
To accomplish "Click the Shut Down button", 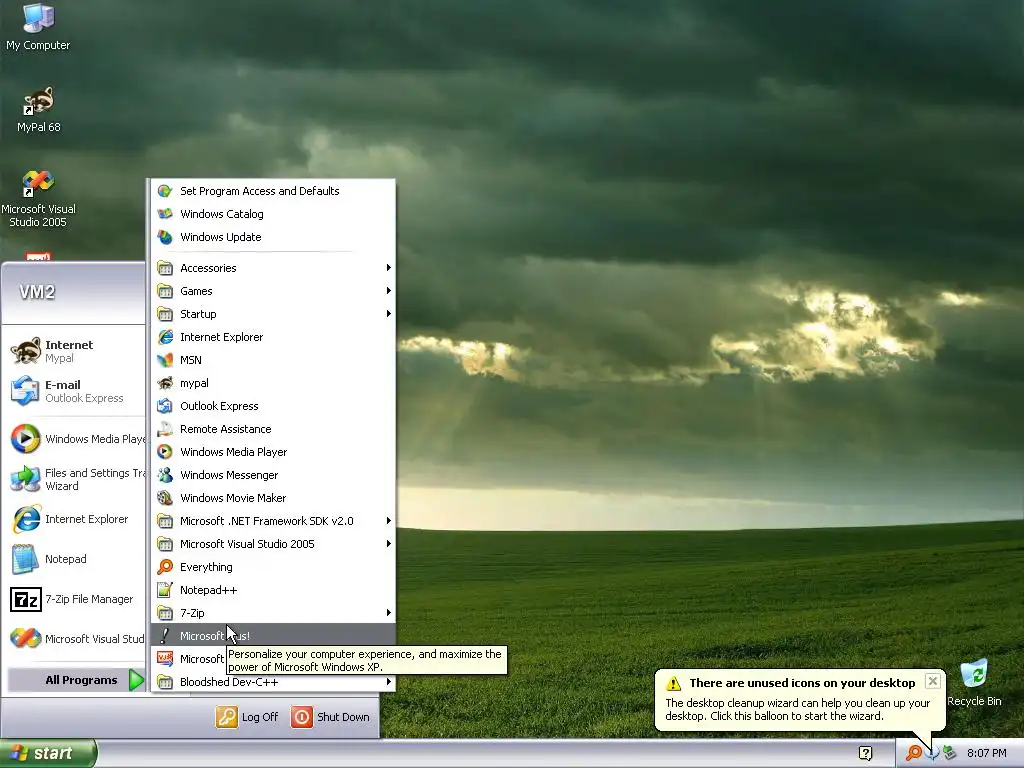I will click(330, 716).
